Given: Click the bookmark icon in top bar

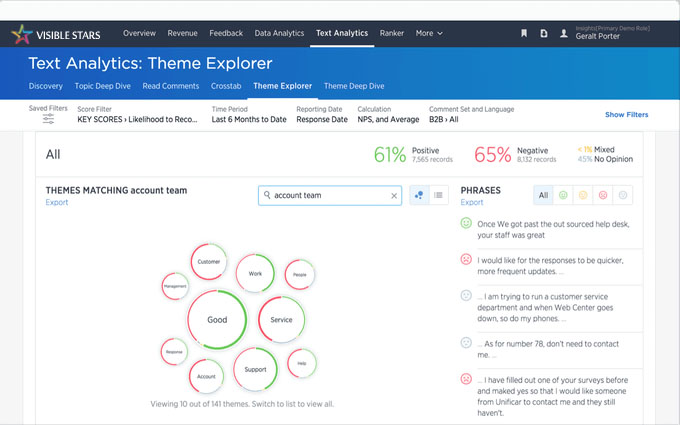Looking at the screenshot, I should pyautogui.click(x=524, y=33).
